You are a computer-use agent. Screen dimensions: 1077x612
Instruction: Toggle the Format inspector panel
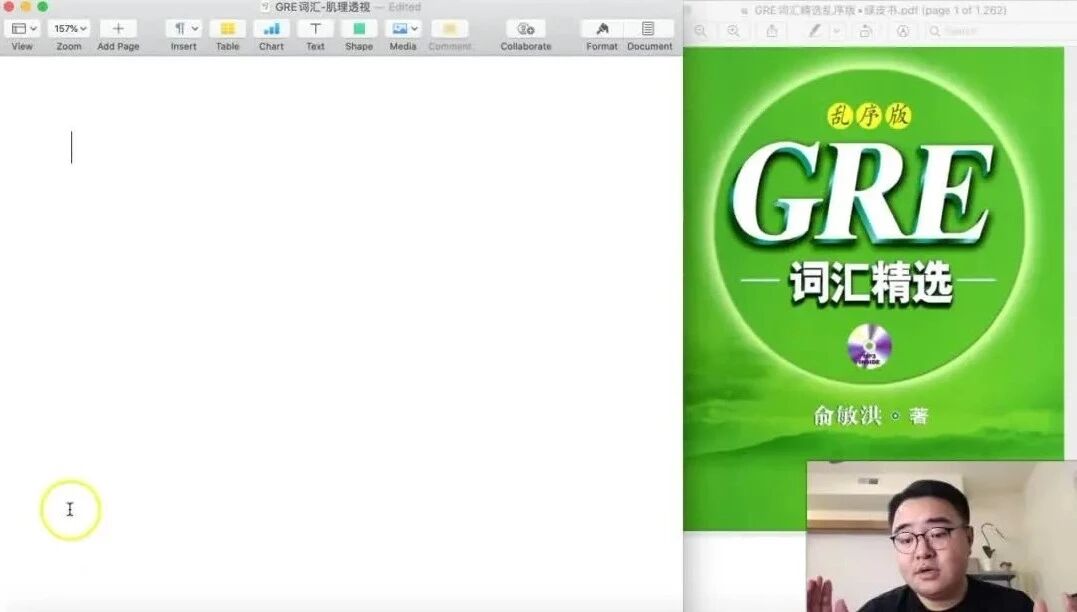click(x=602, y=29)
